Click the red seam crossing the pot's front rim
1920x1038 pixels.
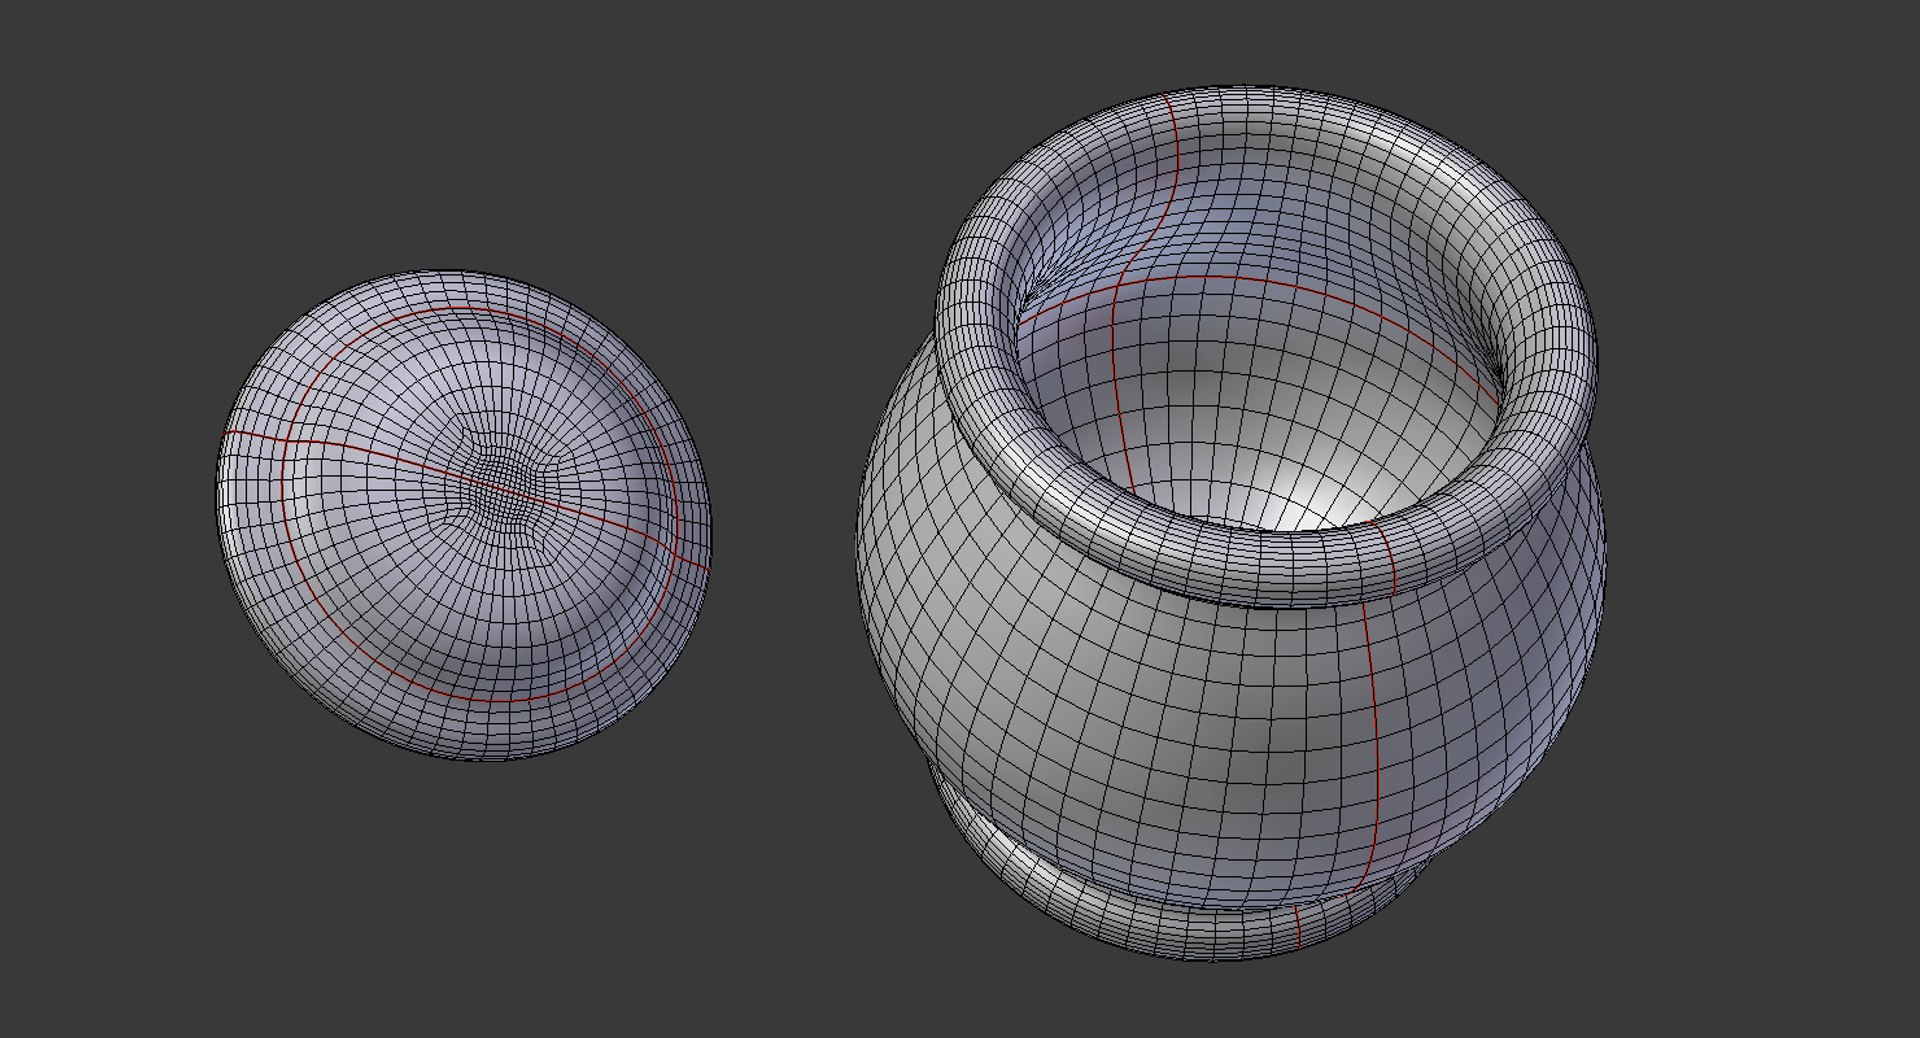coord(1384,556)
